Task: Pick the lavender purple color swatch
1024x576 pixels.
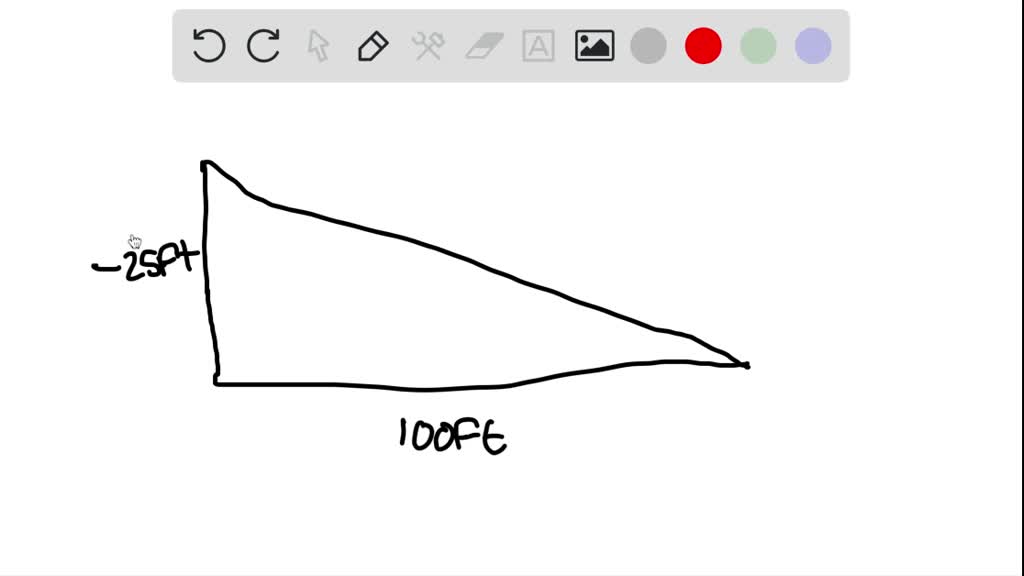Action: [x=813, y=46]
